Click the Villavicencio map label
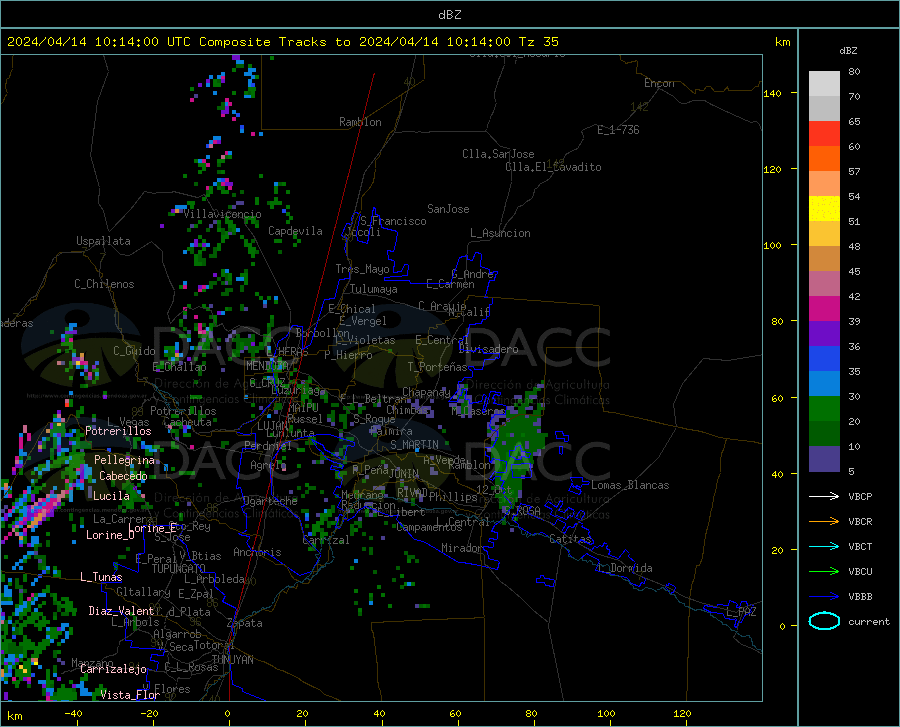Viewport: 900px width, 727px height. click(x=223, y=214)
